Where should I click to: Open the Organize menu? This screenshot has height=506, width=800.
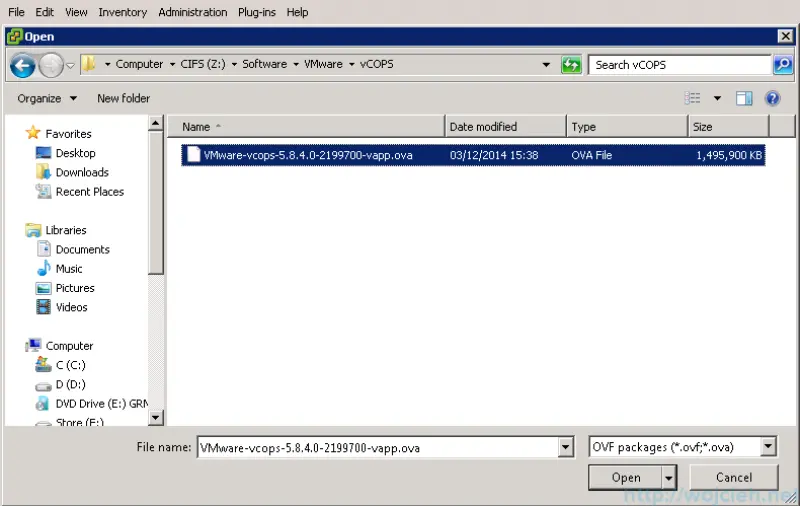click(x=46, y=98)
